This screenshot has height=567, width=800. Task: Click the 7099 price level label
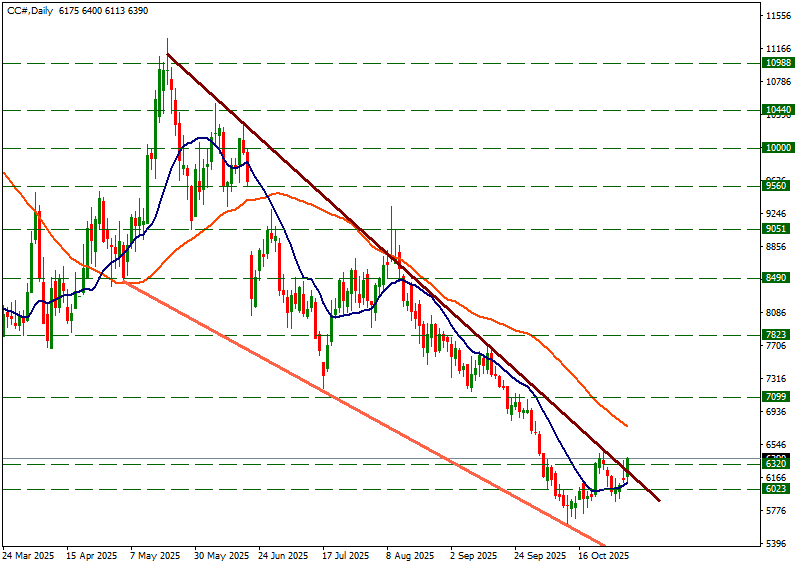tap(776, 397)
